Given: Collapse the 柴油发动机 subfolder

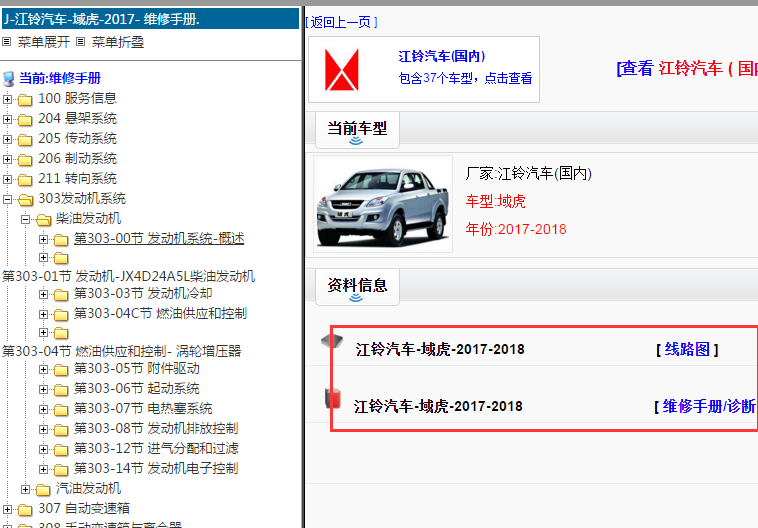Looking at the screenshot, I should (x=25, y=219).
